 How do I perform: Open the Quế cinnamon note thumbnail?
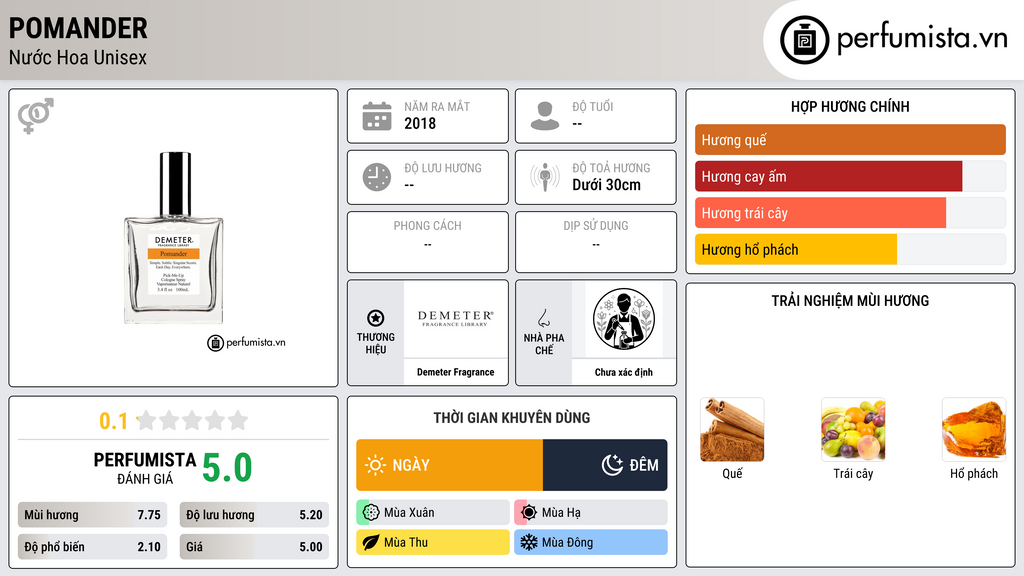pos(732,430)
